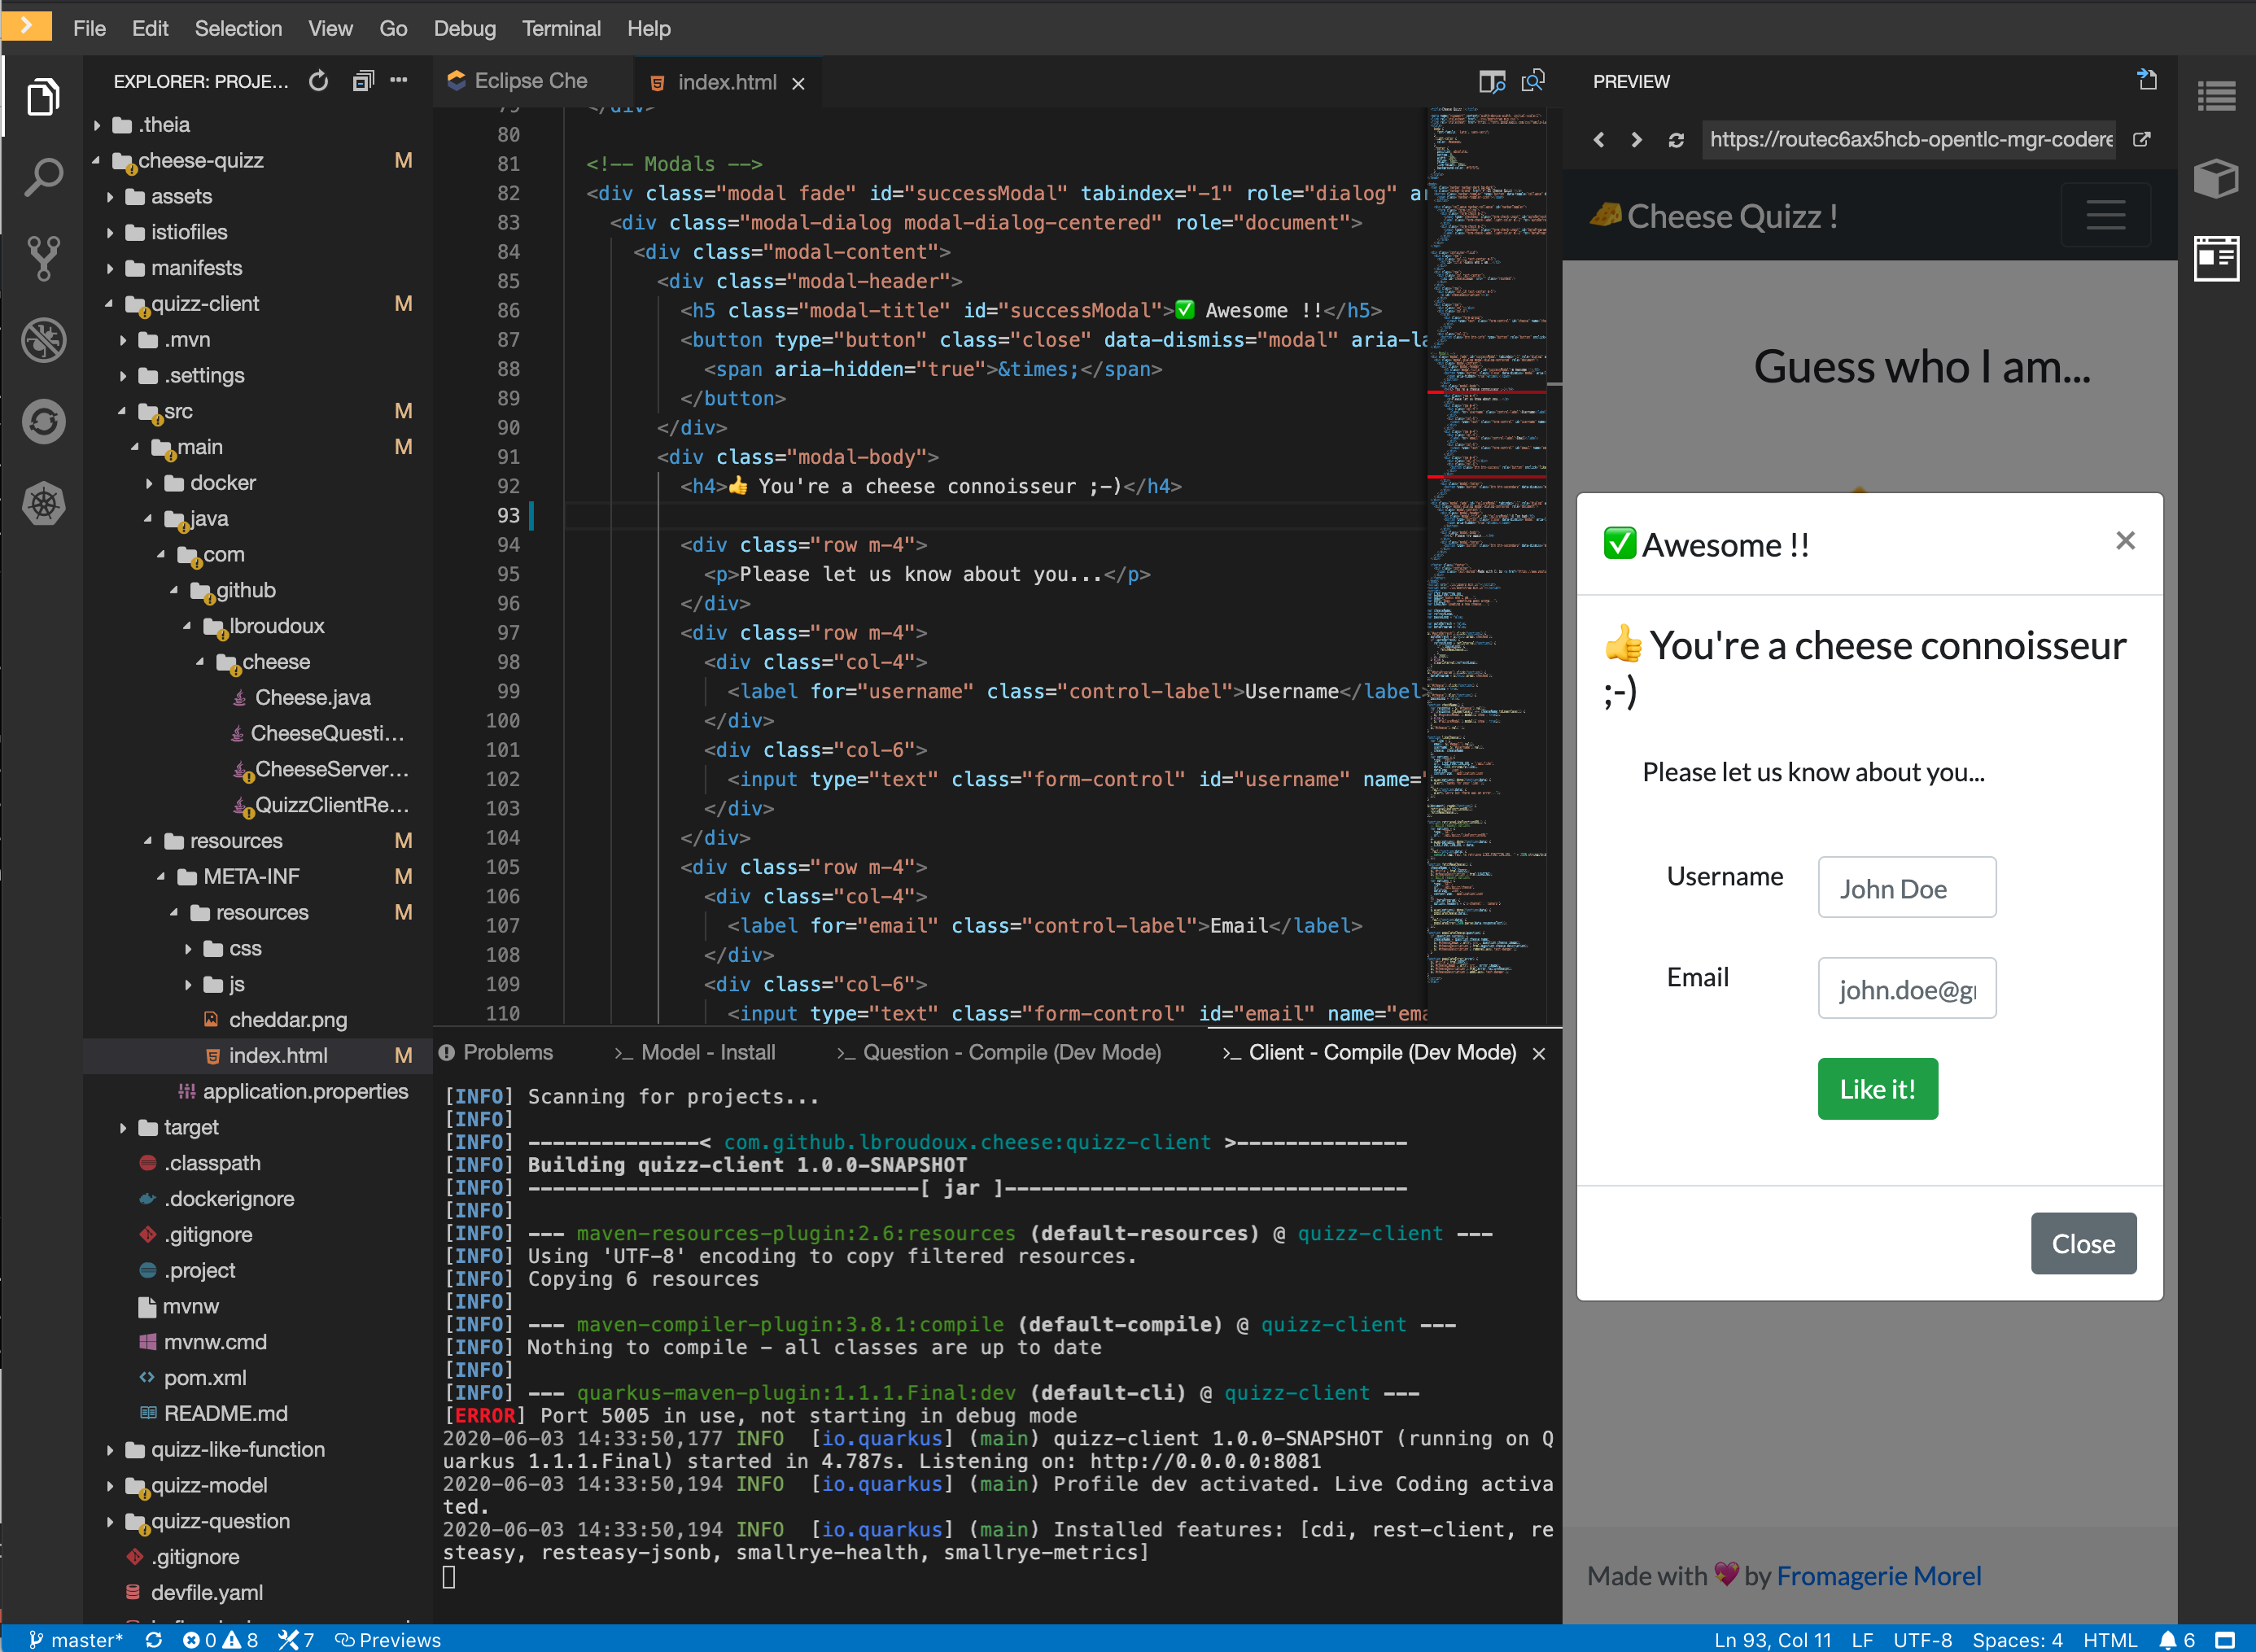Screen dimensions: 2256x1652
Task: Refresh the Explorer file tree
Action: pyautogui.click(x=318, y=81)
